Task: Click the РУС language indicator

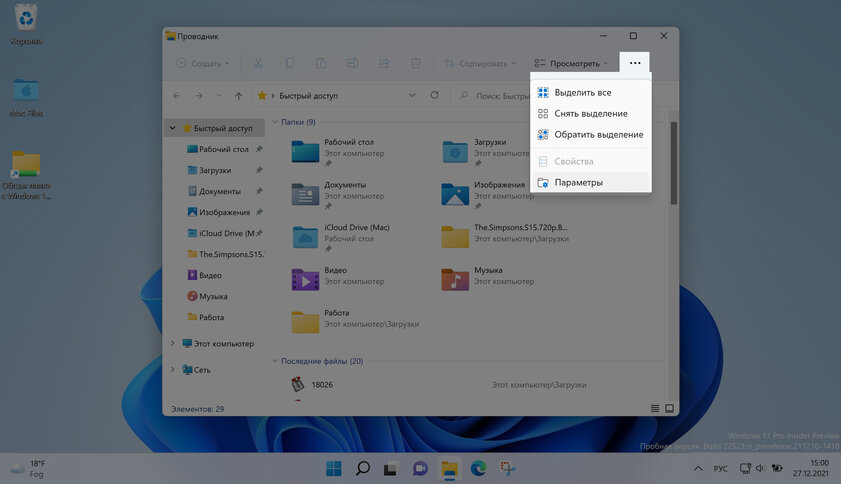Action: [720, 468]
